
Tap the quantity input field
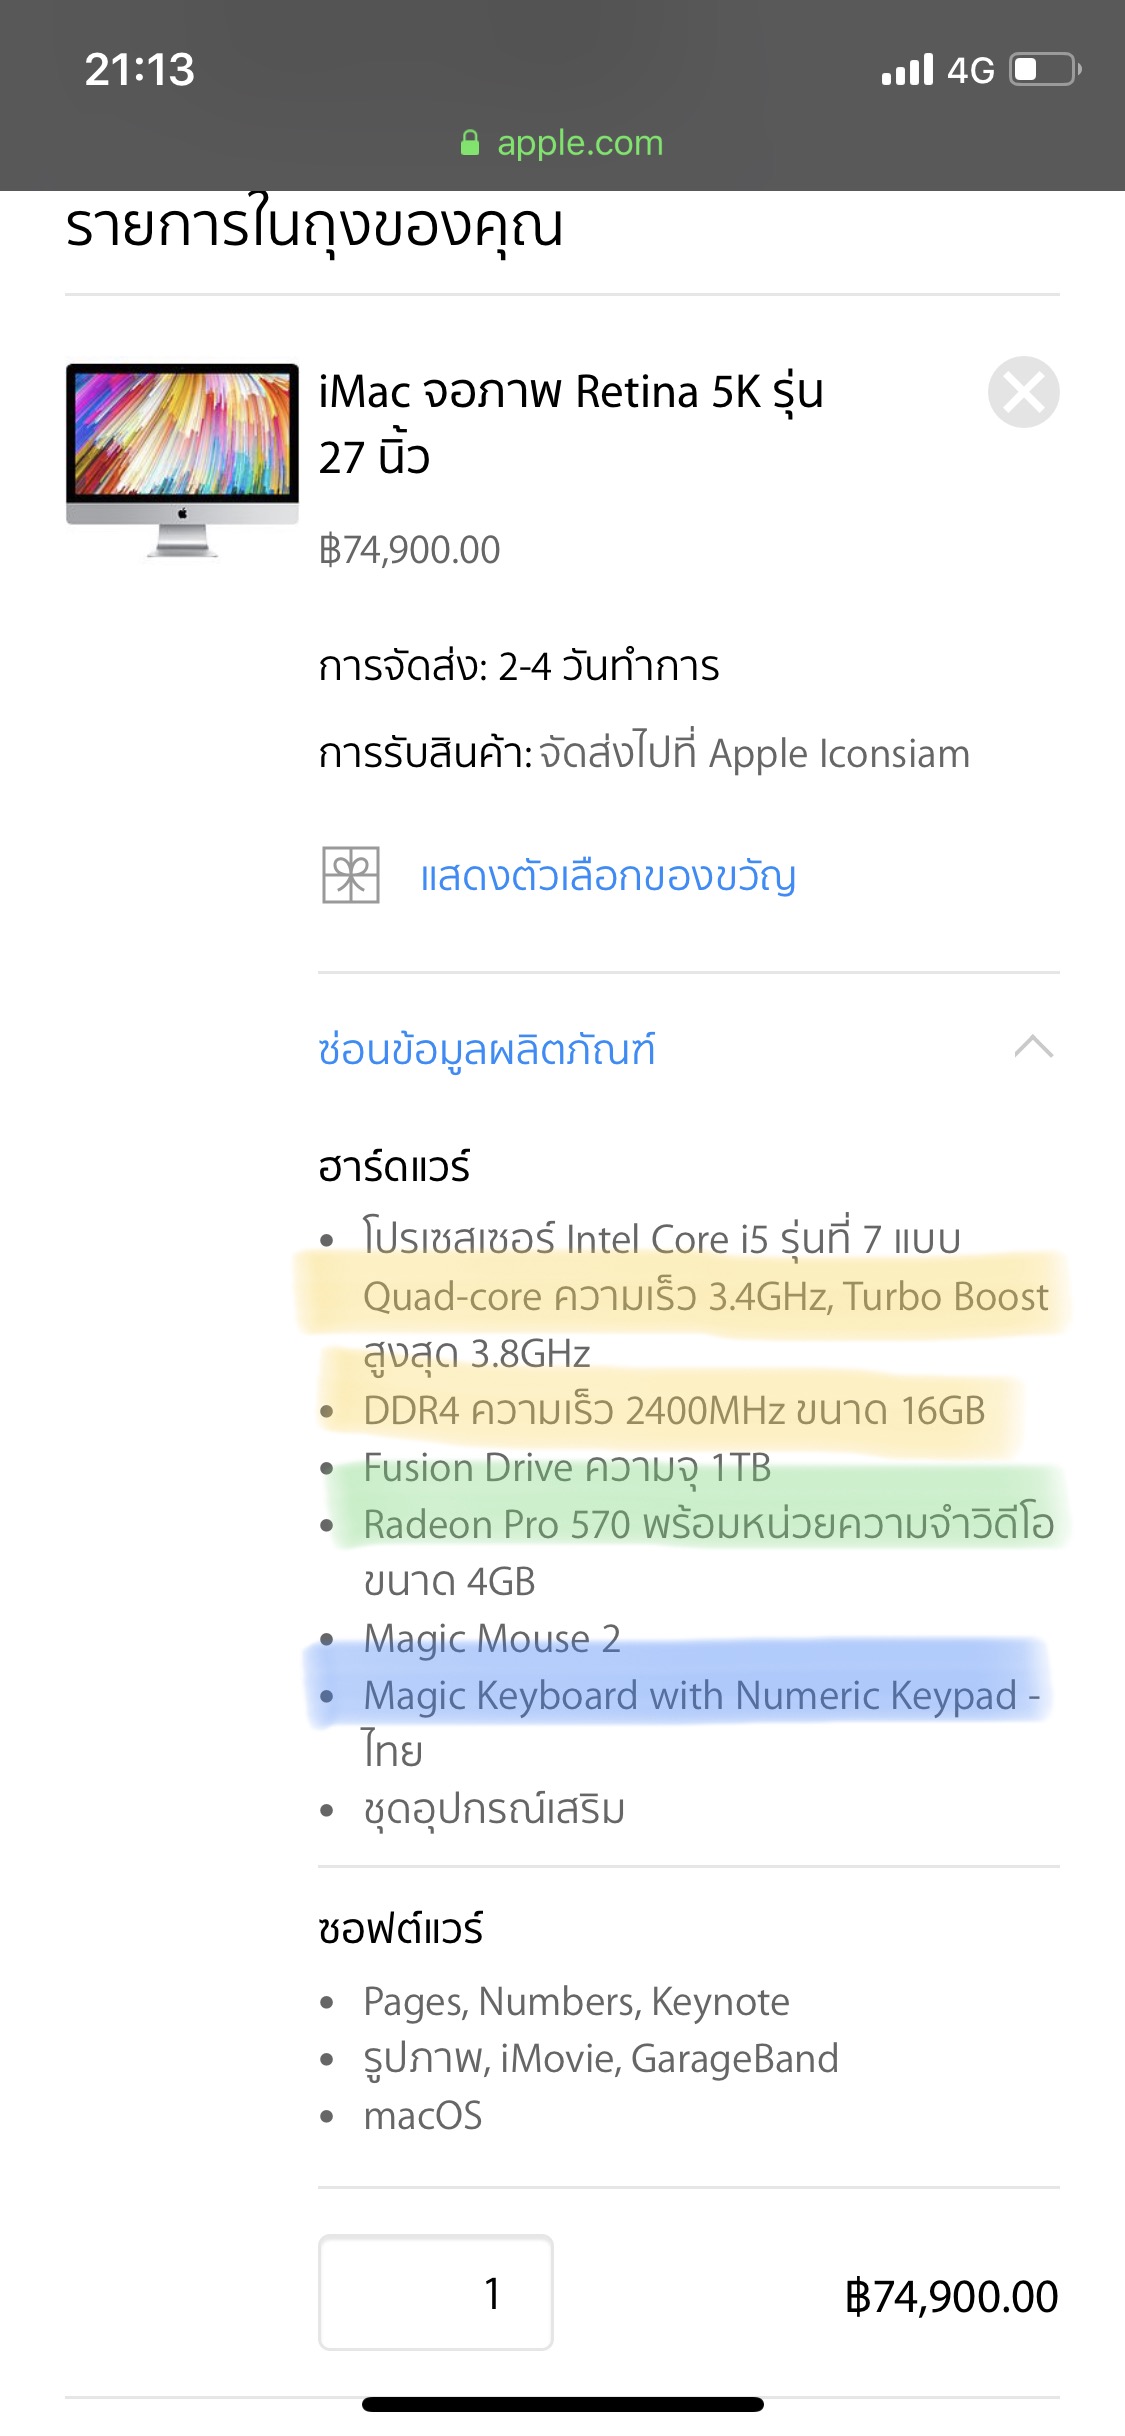coord(436,2292)
